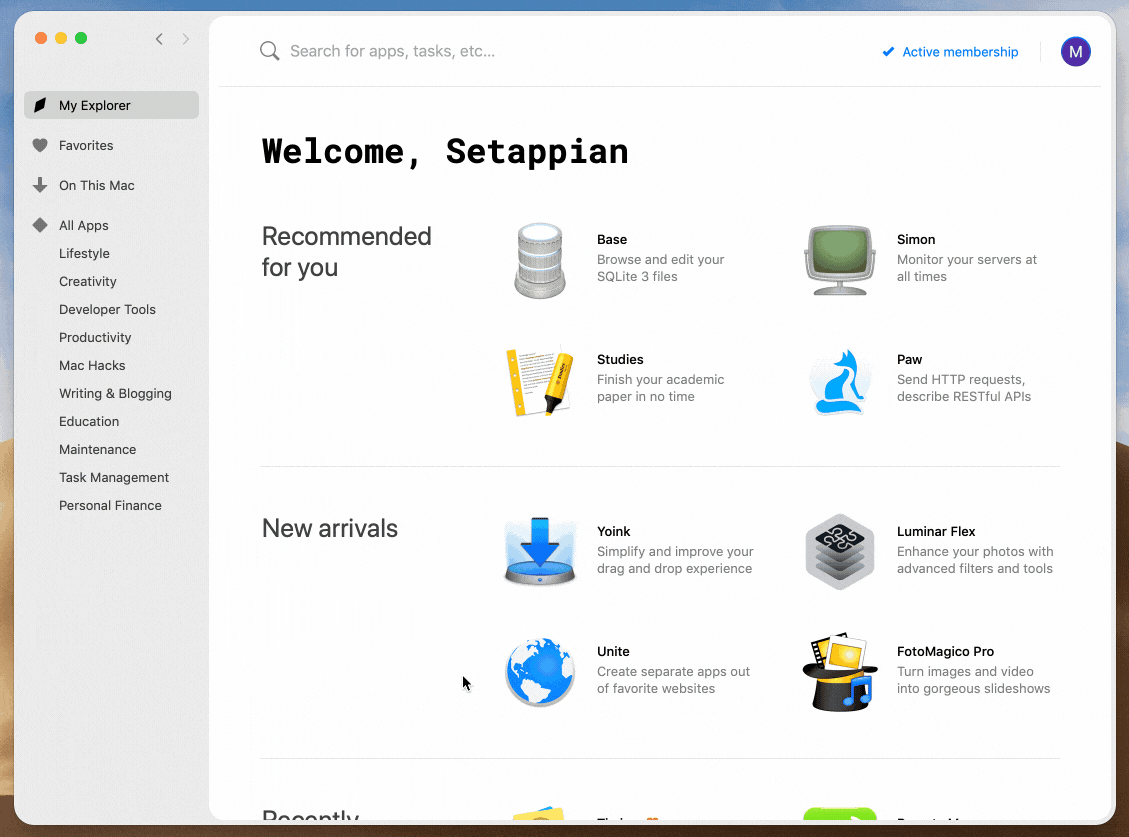This screenshot has width=1129, height=837.
Task: Click the search magnifier icon
Action: click(269, 51)
